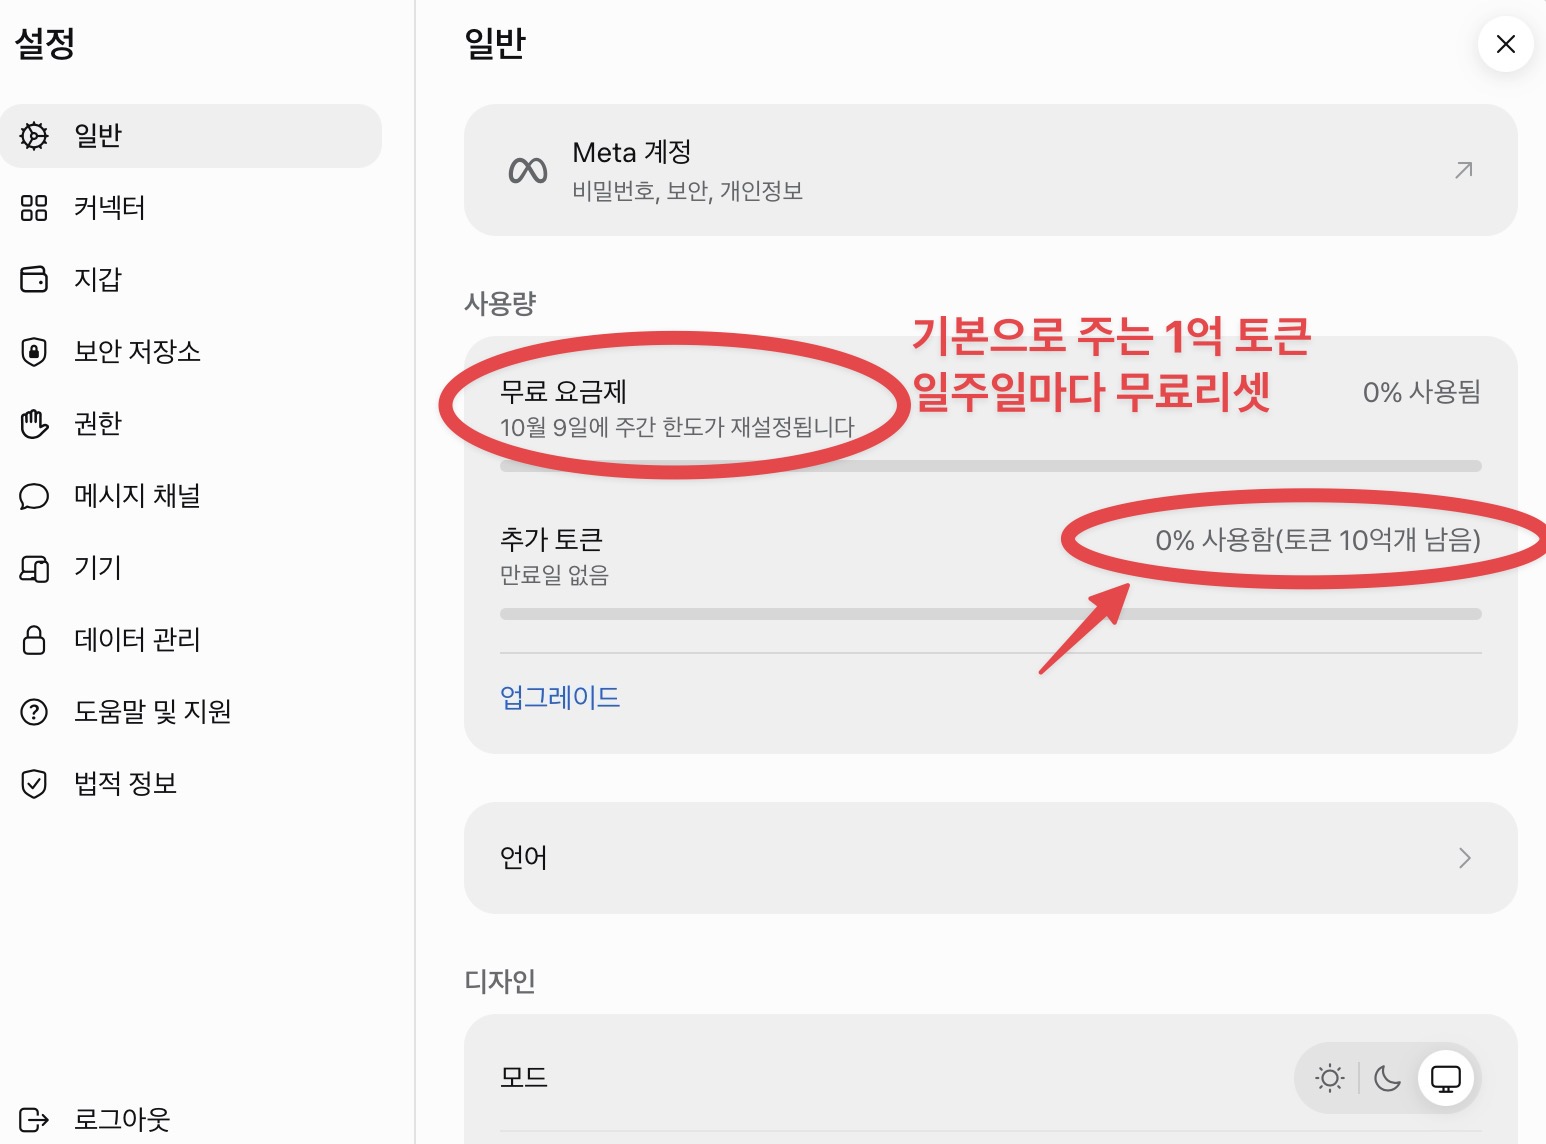Expand the 언어 row chevron

pyautogui.click(x=1465, y=858)
